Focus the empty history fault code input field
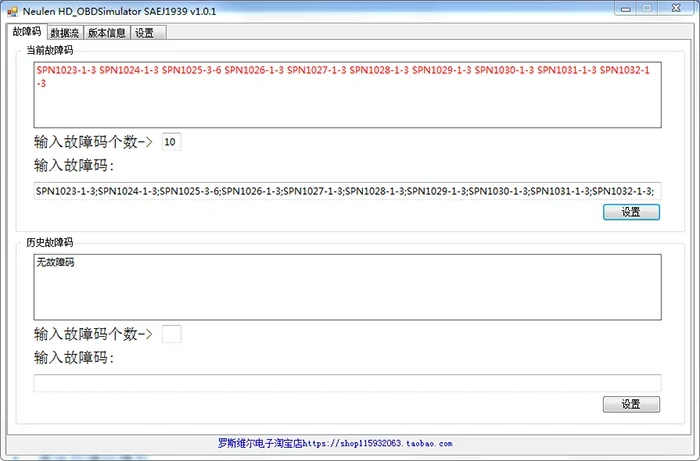The image size is (700, 461). coord(347,383)
